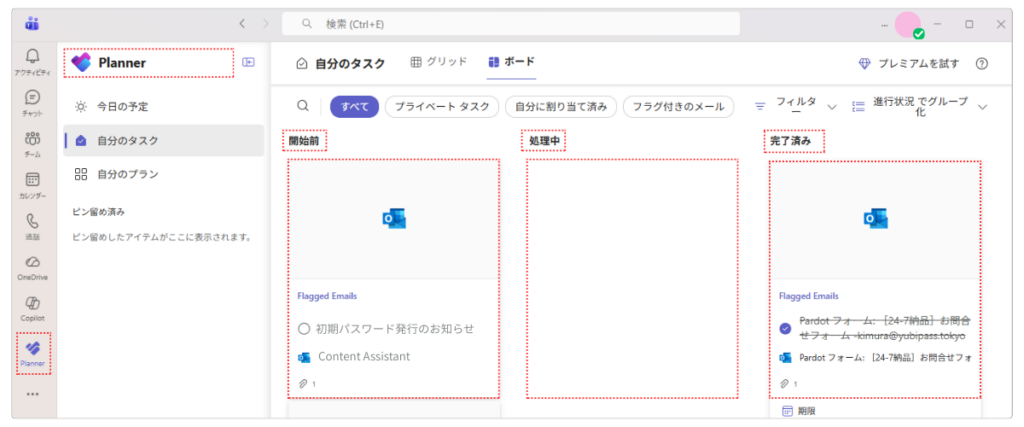
Task: Open OneDrive in the sidebar
Action: pos(33,267)
